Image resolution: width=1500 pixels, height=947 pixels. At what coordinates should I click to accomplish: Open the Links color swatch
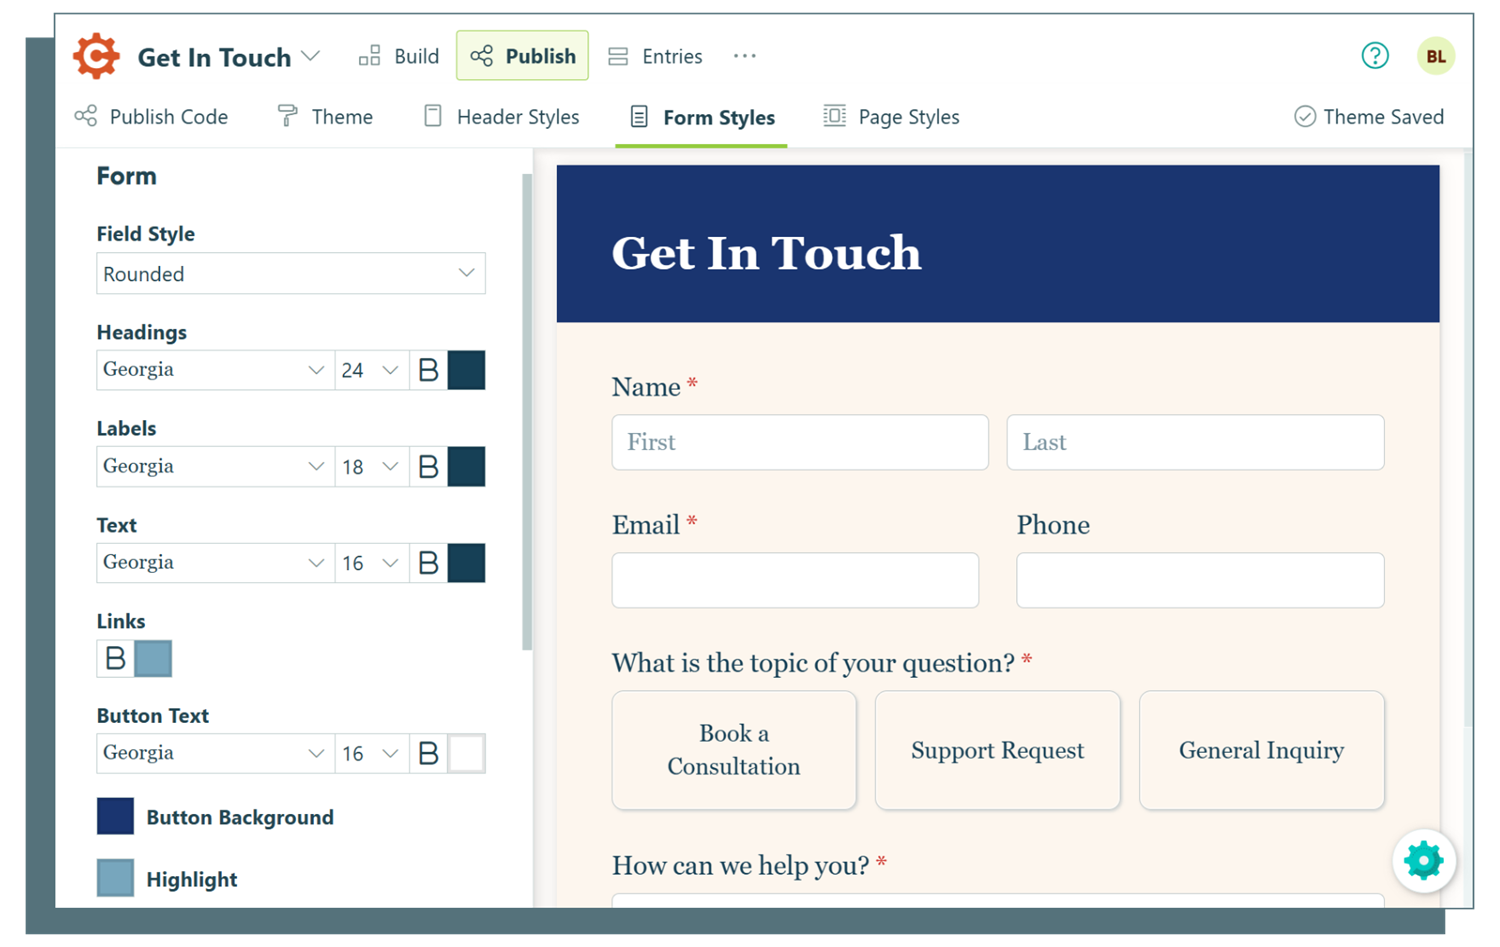(x=153, y=658)
